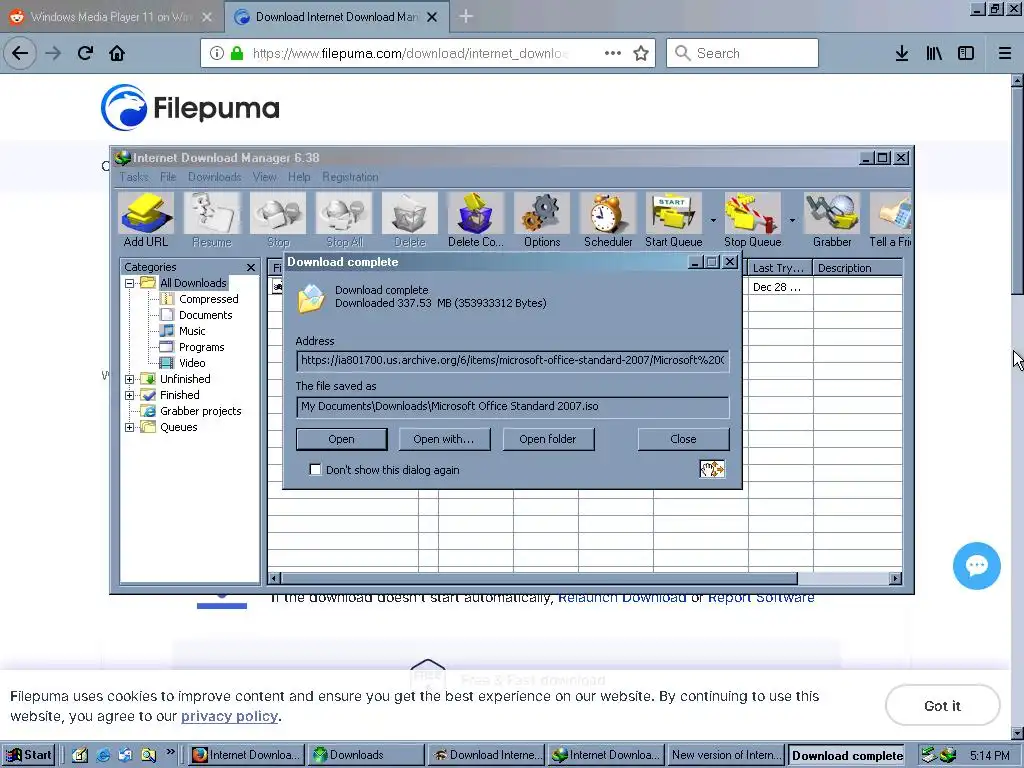
Task: Open Start Queue dropdown arrow
Action: click(713, 220)
